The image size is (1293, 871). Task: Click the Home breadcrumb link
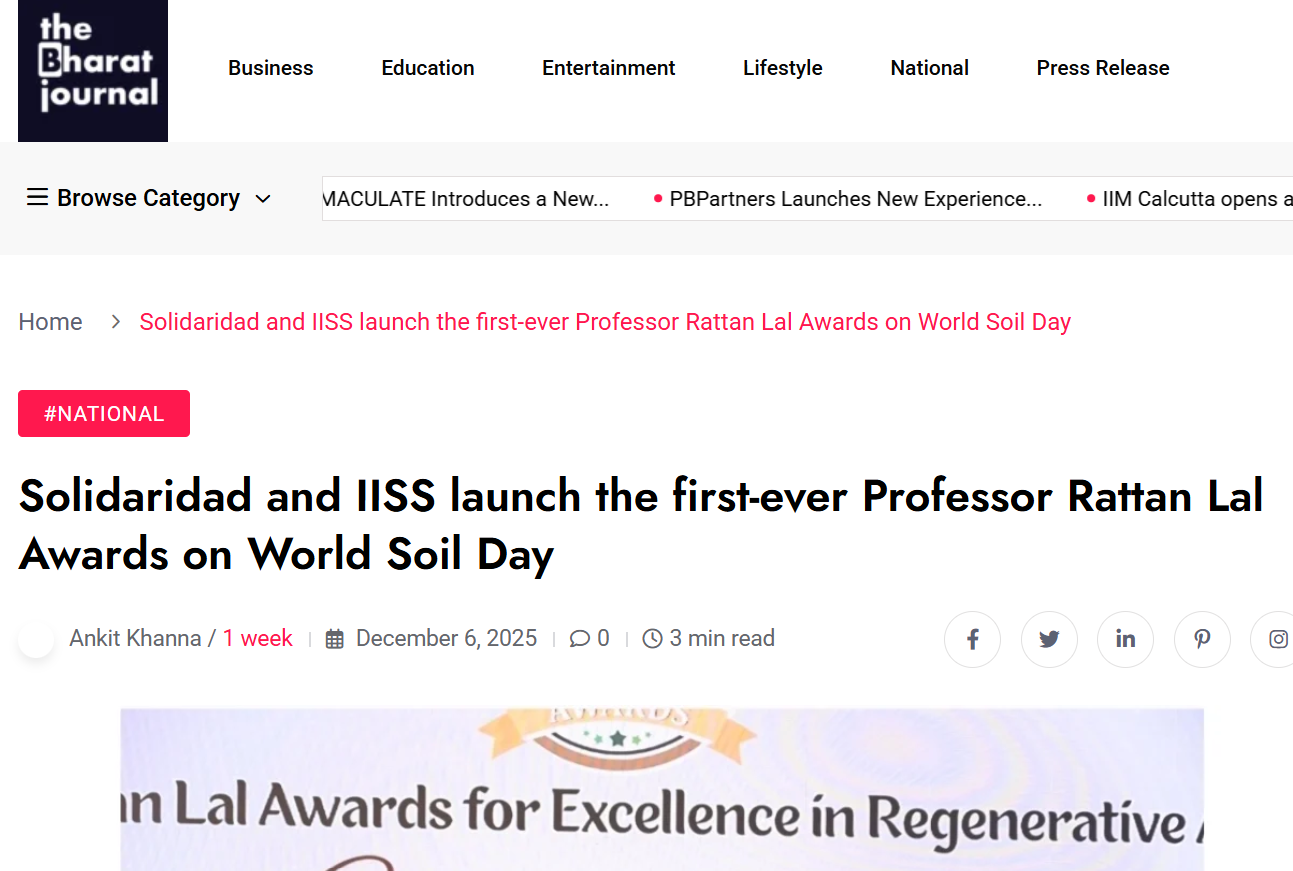(x=50, y=322)
